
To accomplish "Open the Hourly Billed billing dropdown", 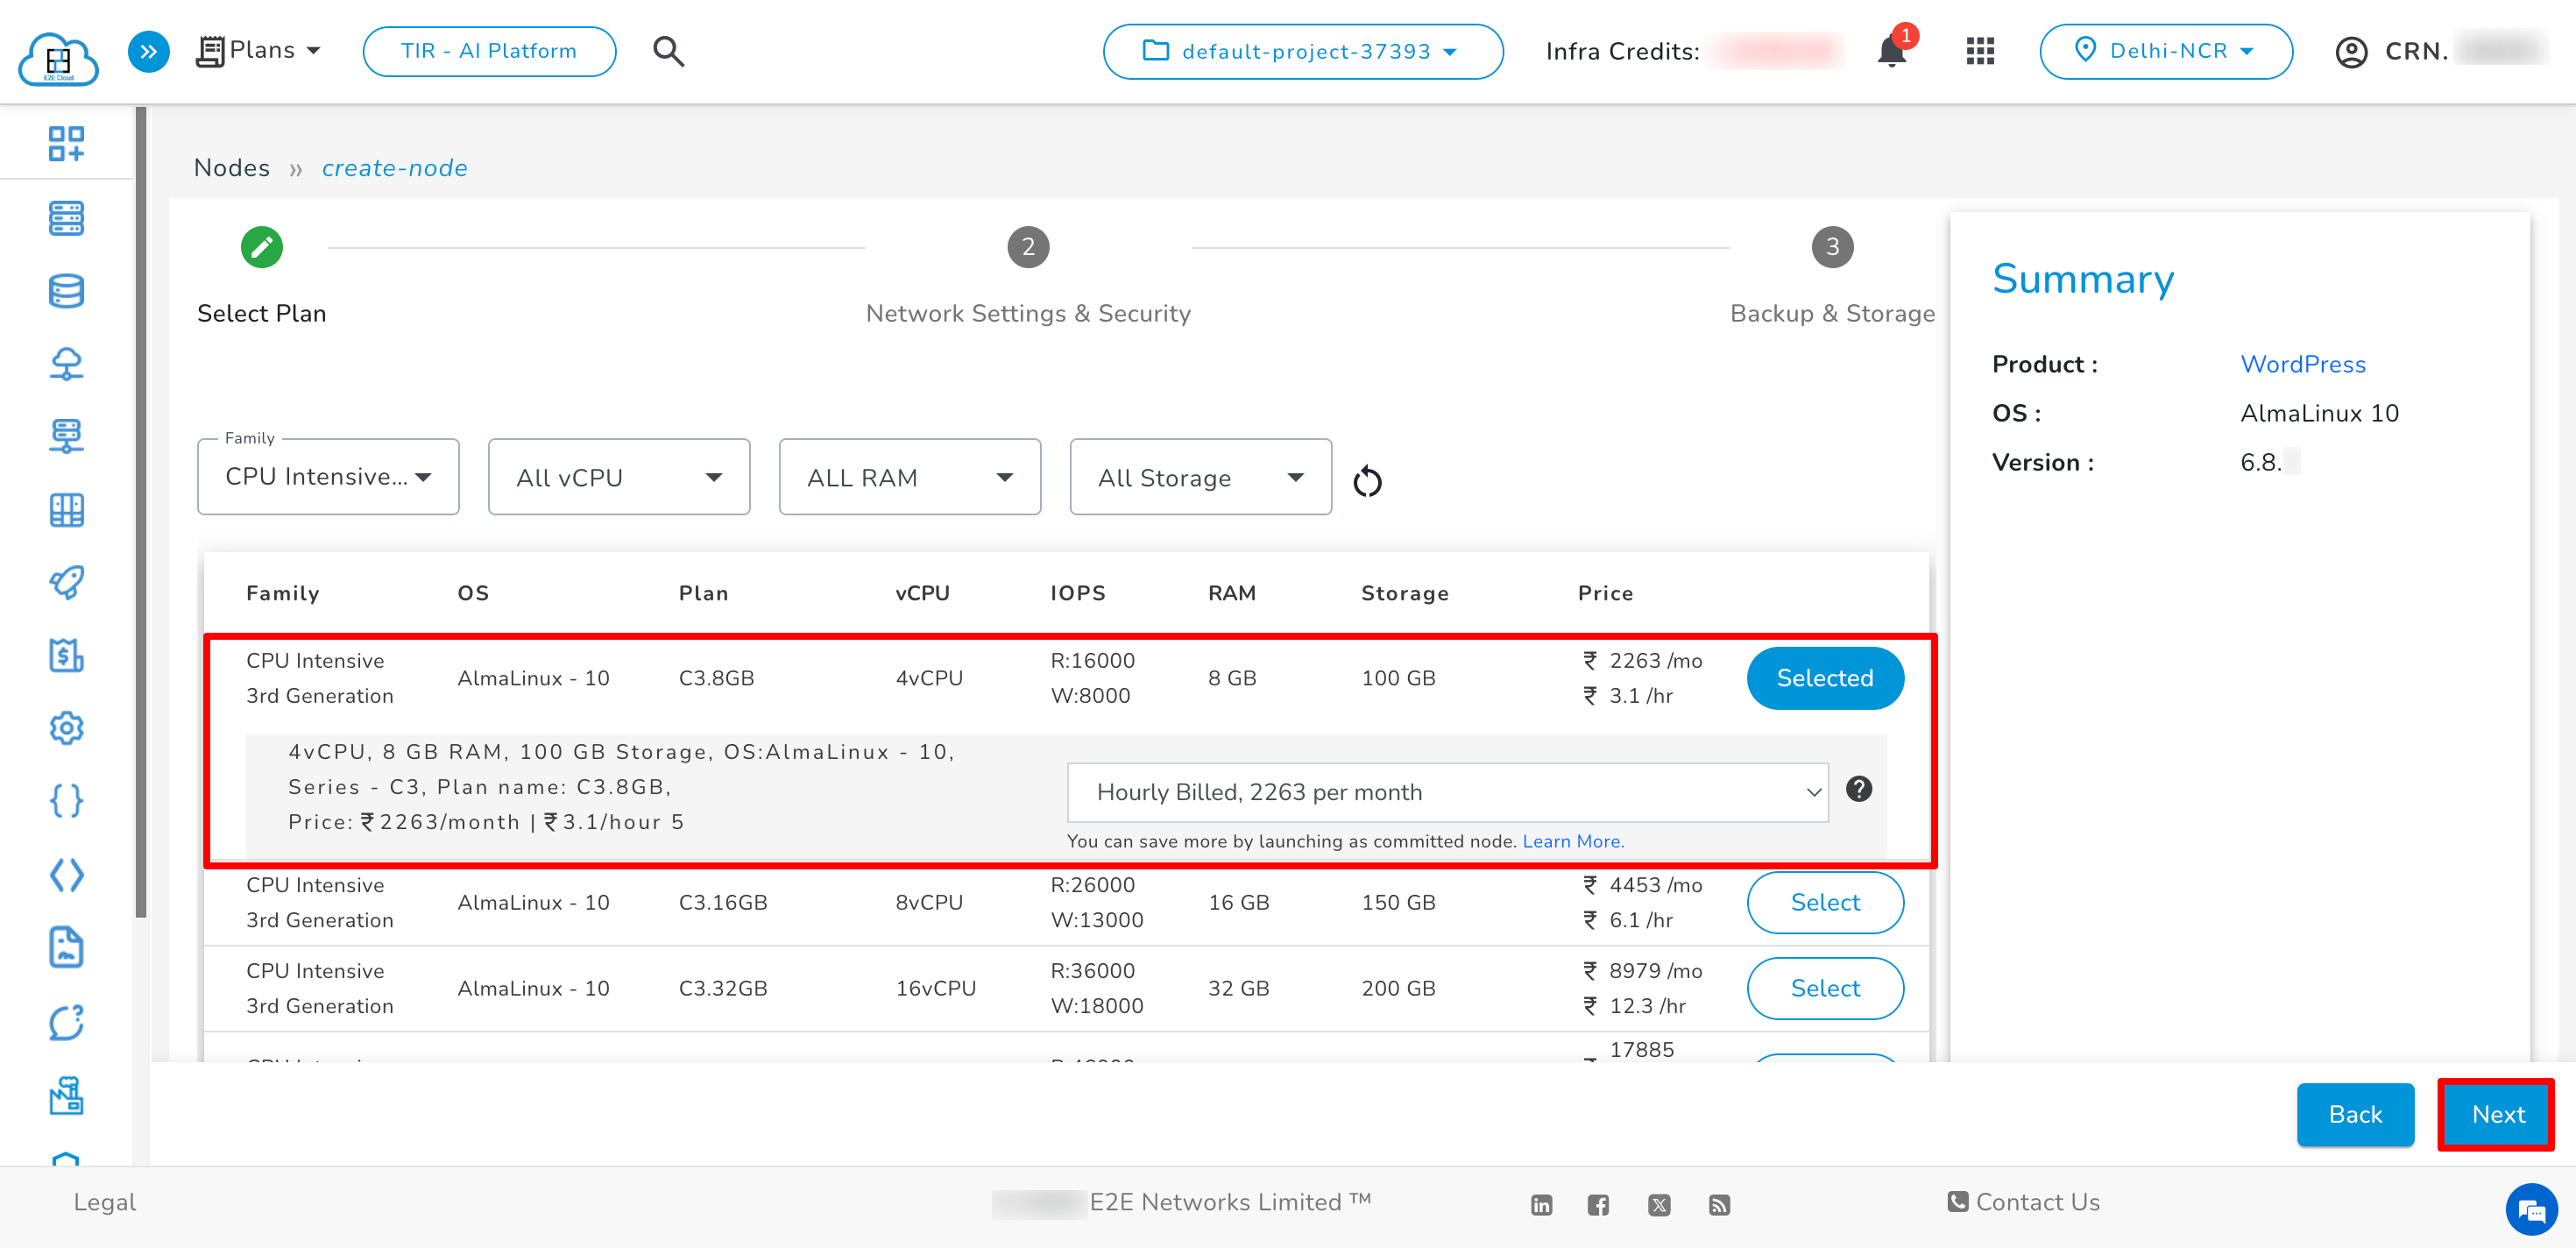I will [1447, 792].
